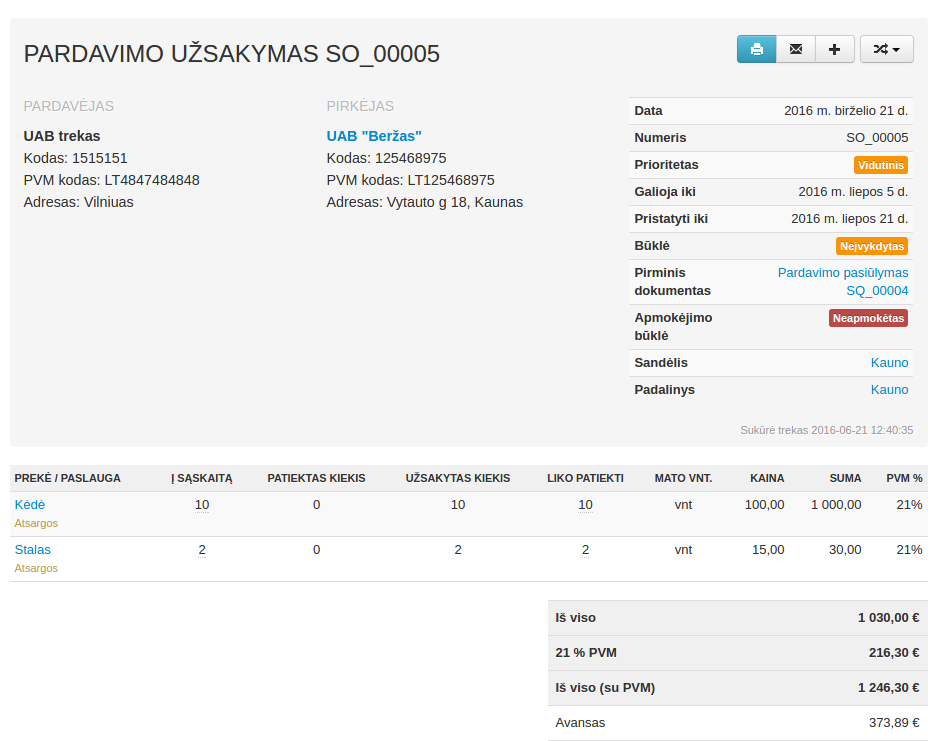Click Kauno link in Padalinys row
This screenshot has width=933, height=741.
pyautogui.click(x=889, y=390)
